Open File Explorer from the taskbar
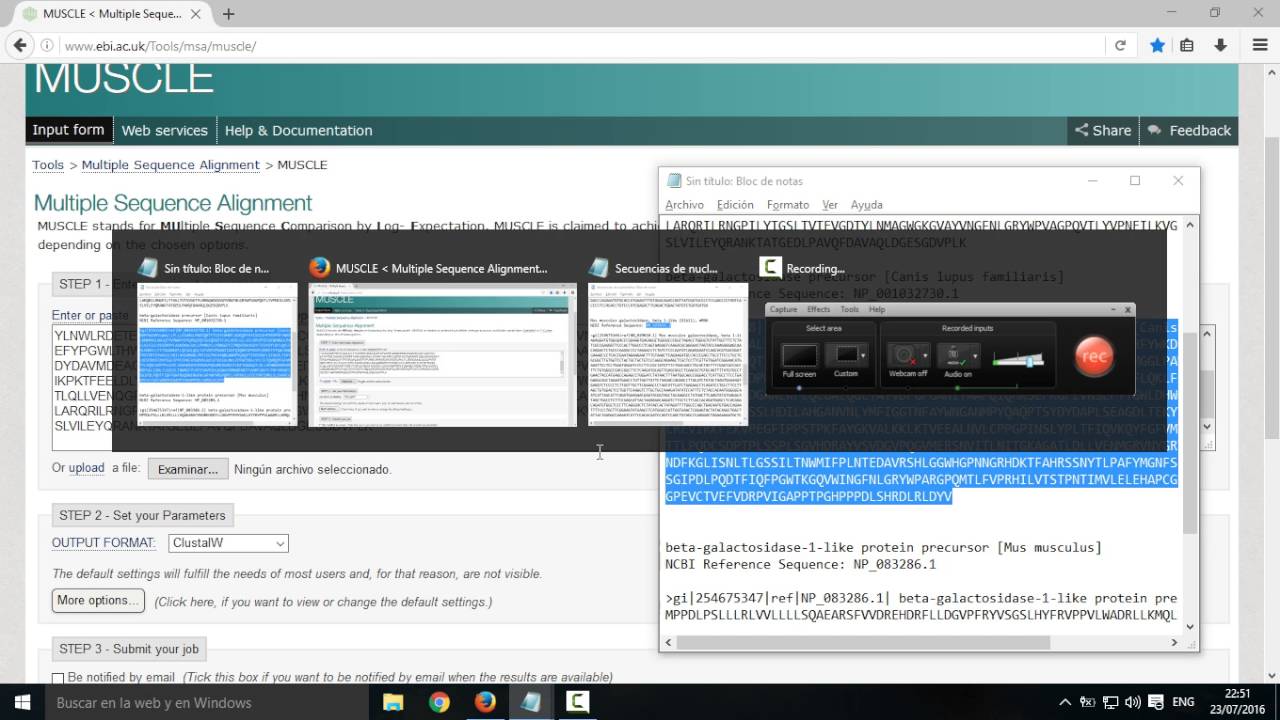 pos(393,702)
